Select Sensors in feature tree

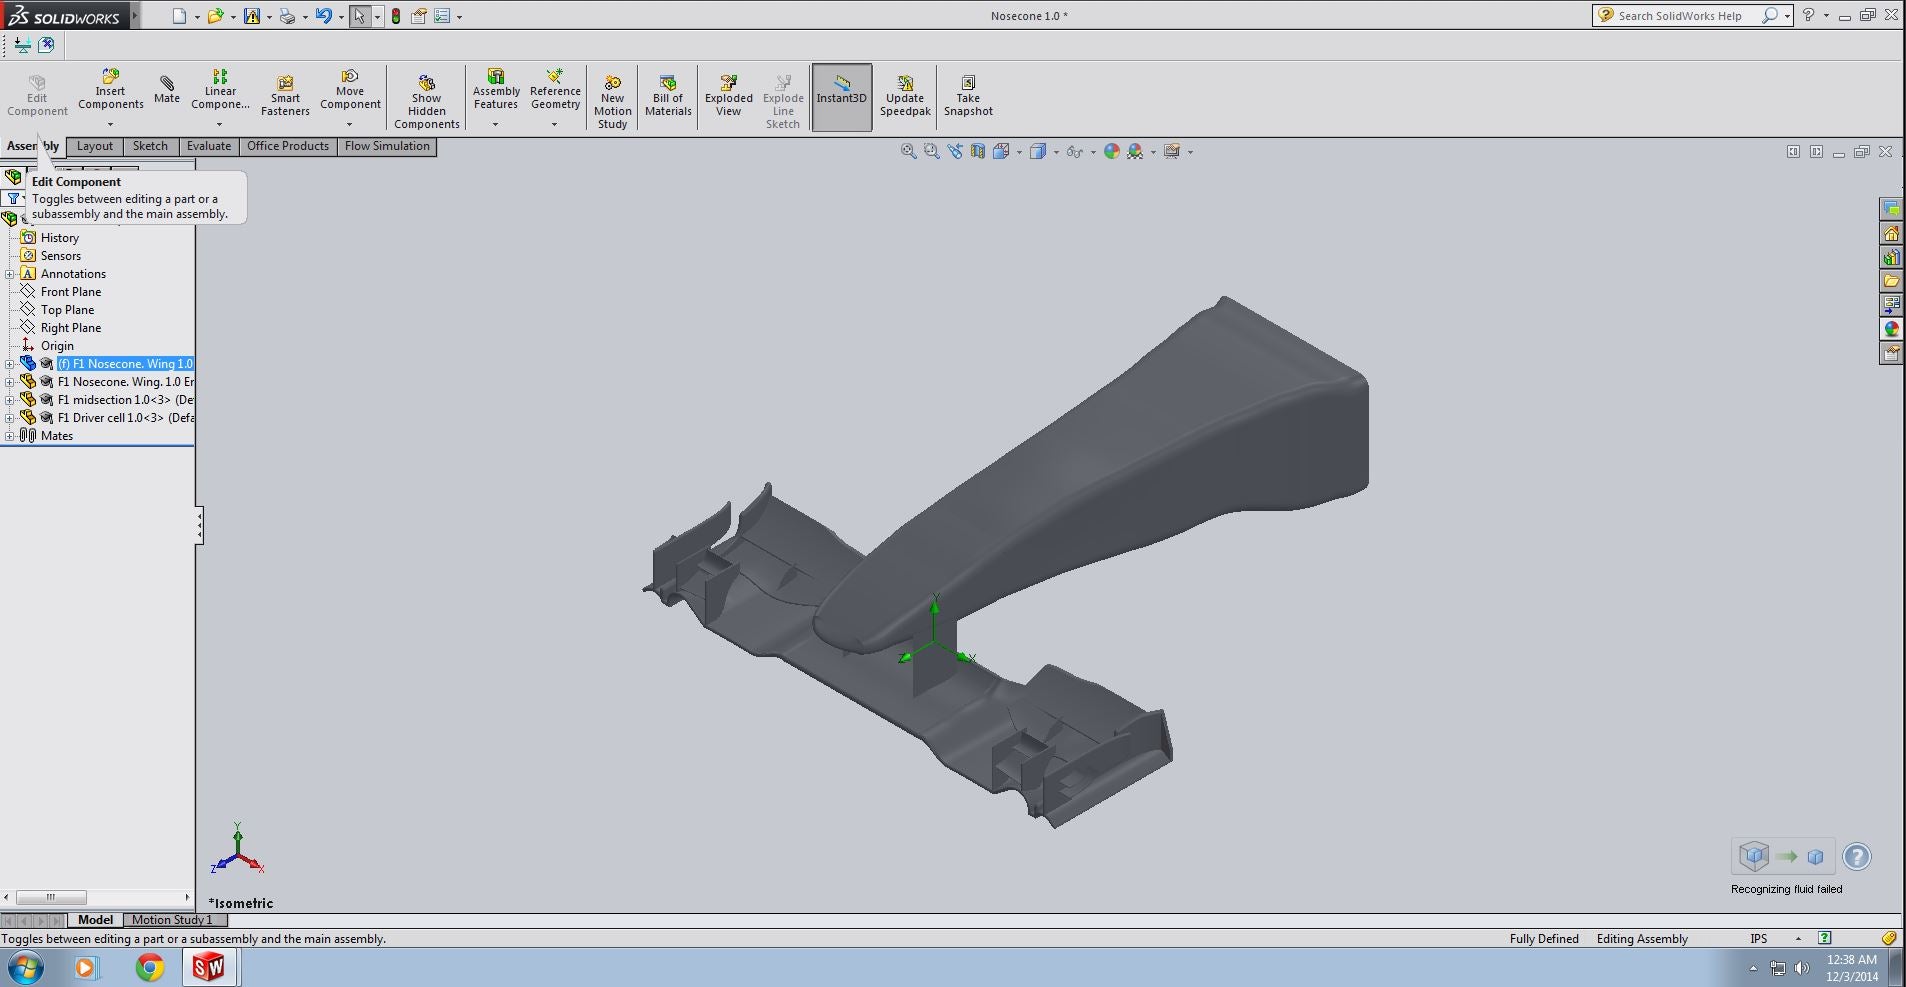[61, 256]
